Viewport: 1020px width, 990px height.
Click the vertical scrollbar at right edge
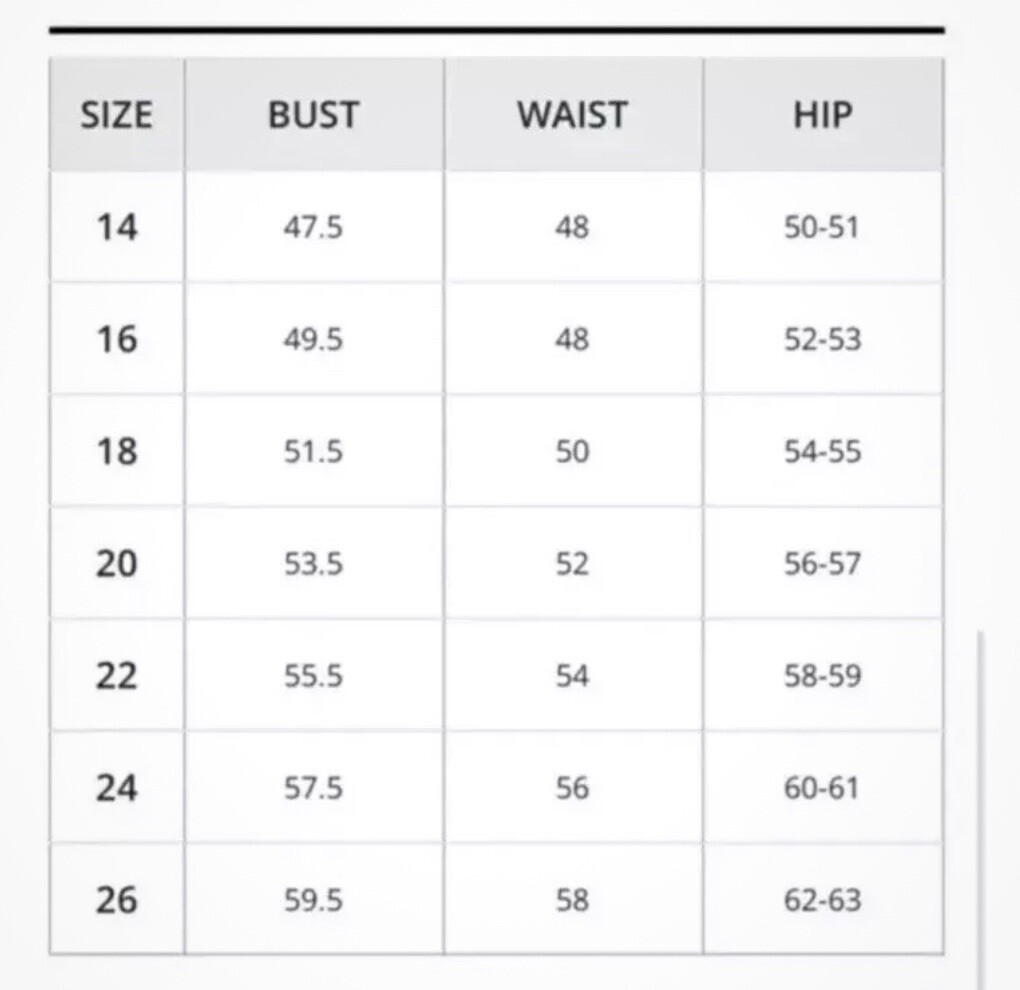click(980, 810)
